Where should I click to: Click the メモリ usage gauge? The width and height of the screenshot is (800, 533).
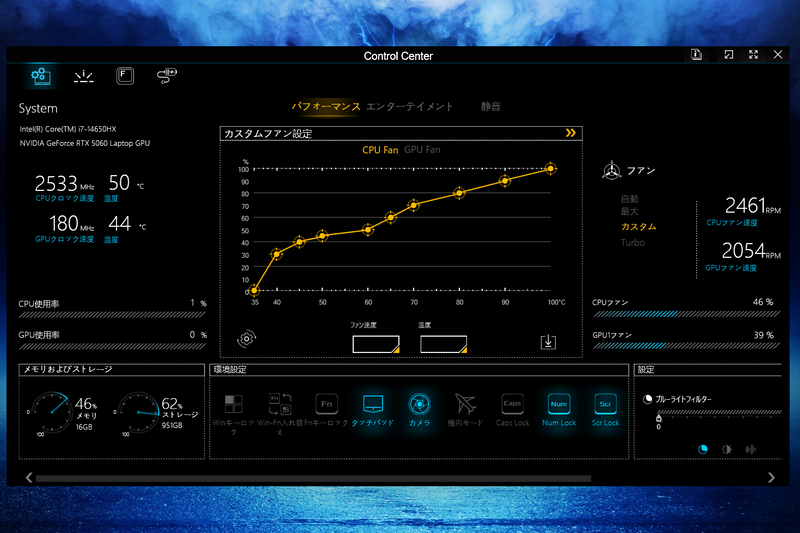click(51, 412)
